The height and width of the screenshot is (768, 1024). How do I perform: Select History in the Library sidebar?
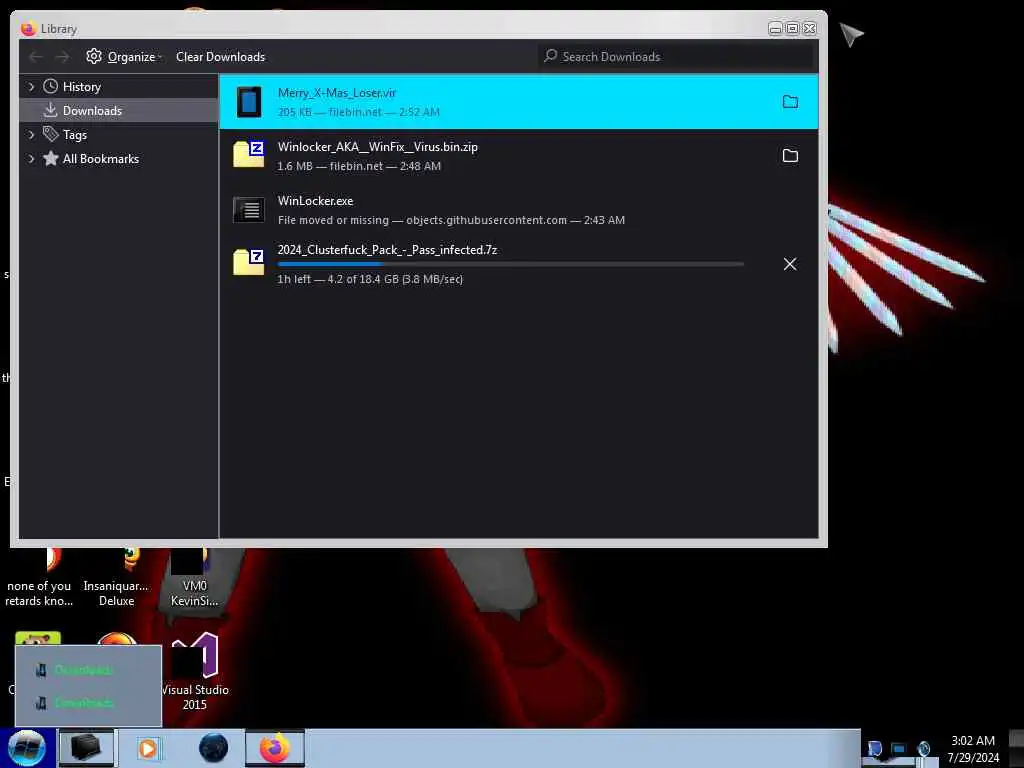[x=82, y=87]
